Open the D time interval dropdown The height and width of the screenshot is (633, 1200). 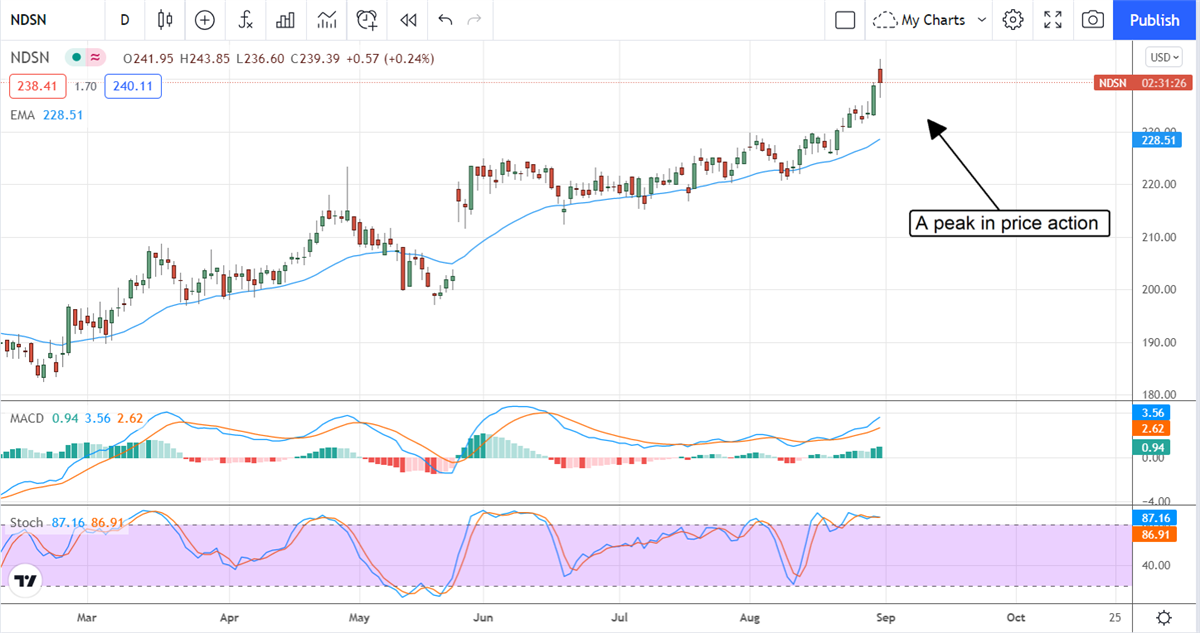point(124,20)
